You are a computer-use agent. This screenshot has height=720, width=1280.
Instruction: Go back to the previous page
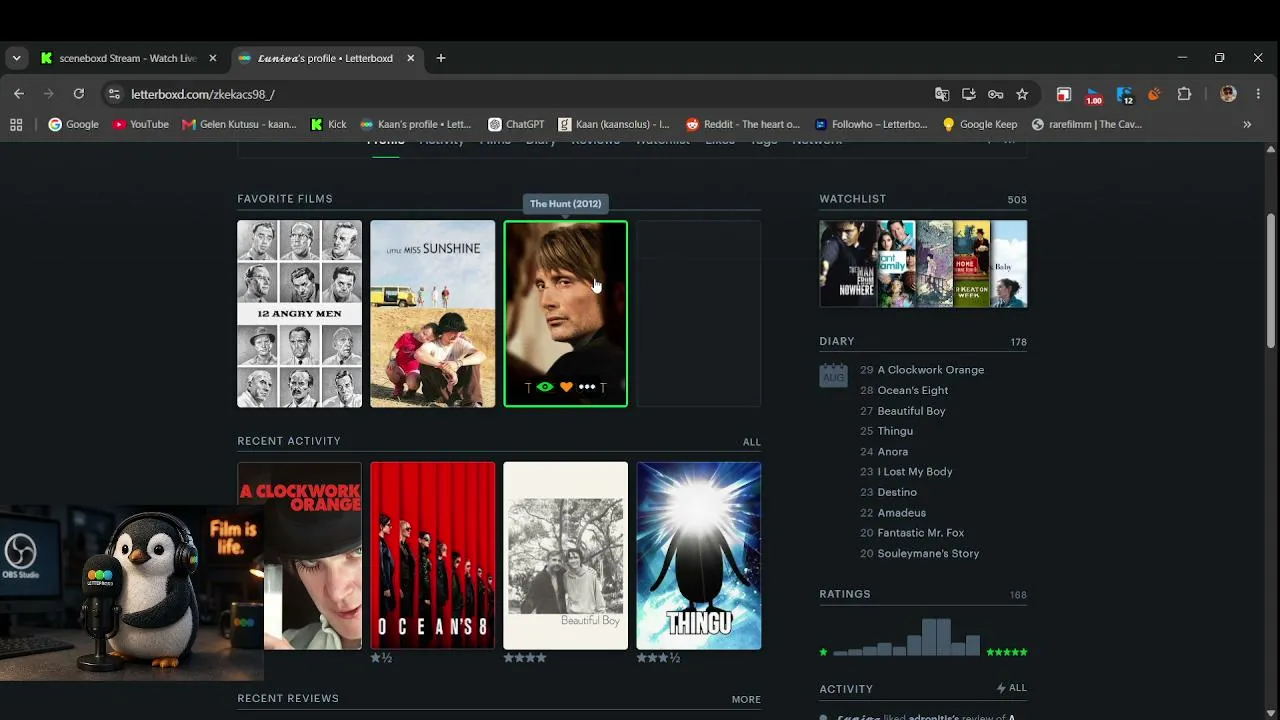coord(19,94)
